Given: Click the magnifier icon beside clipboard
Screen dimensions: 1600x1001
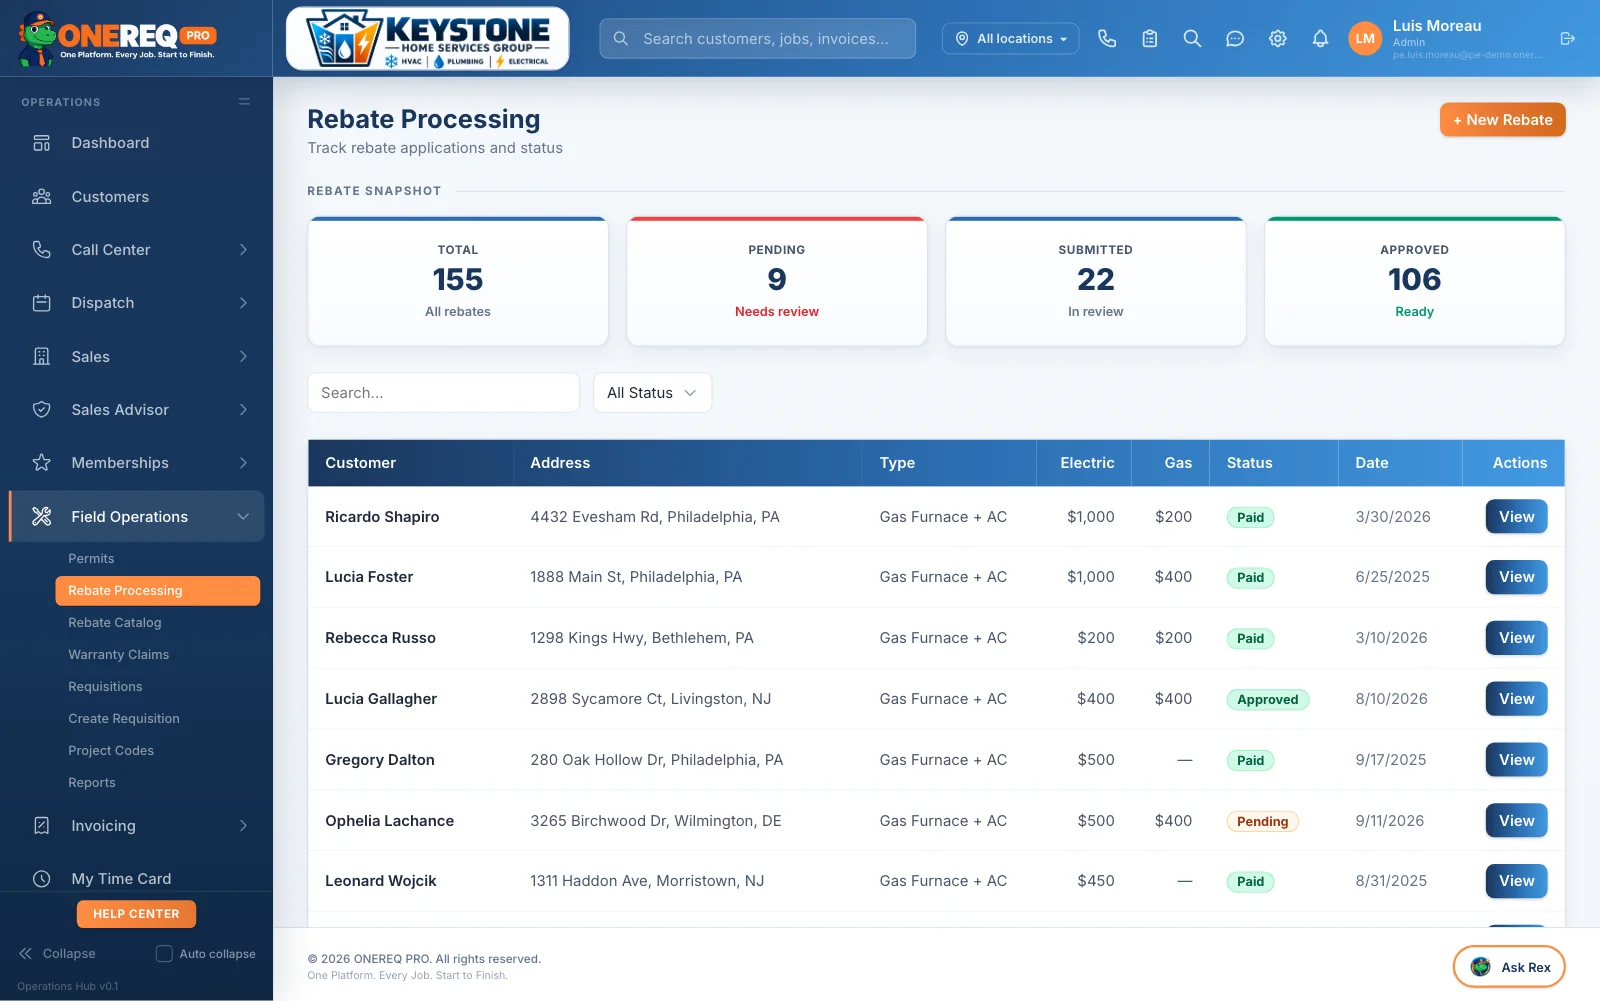Looking at the screenshot, I should [x=1192, y=39].
